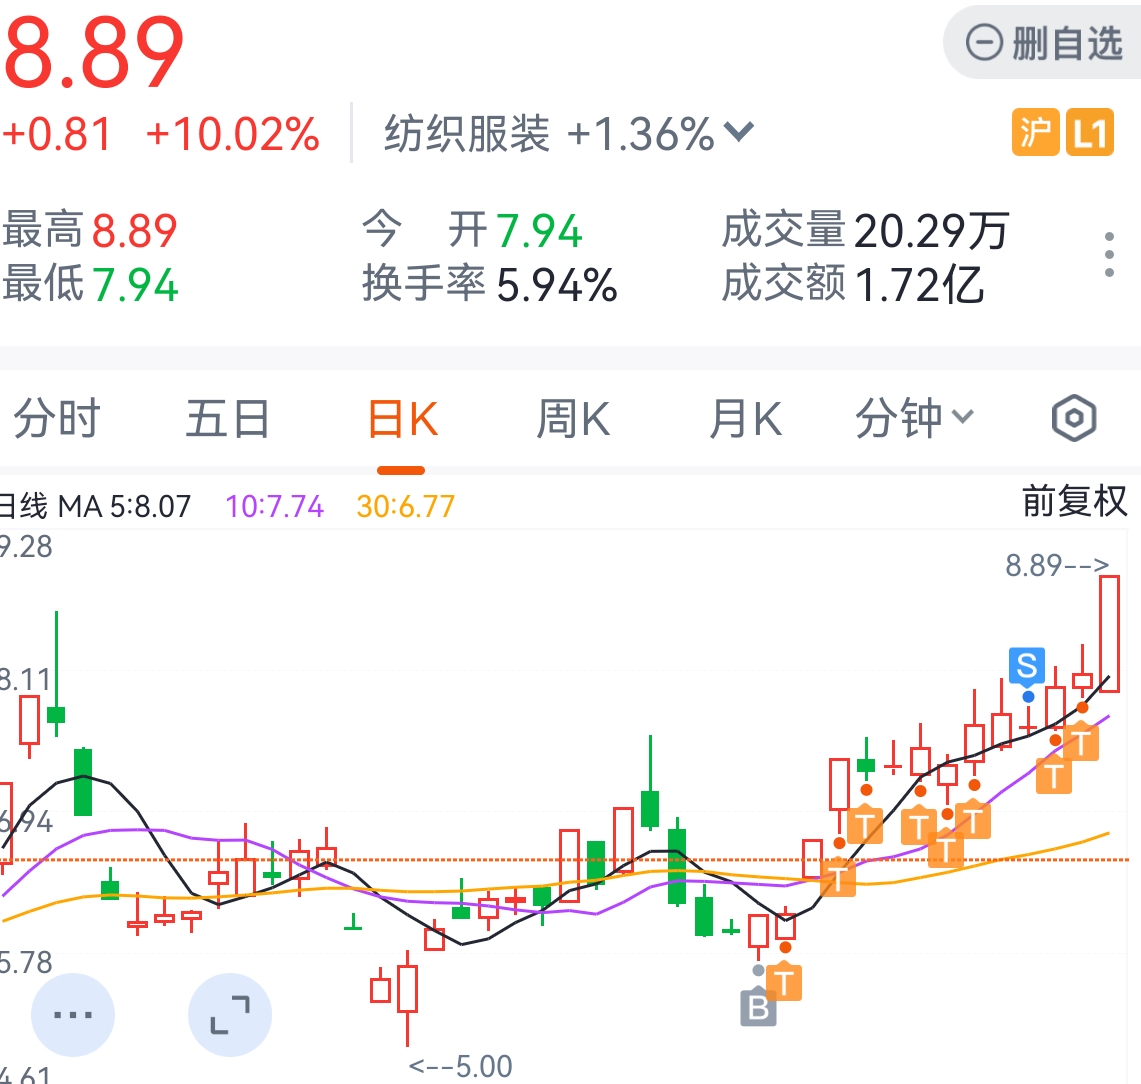The width and height of the screenshot is (1141, 1084).
Task: Tap the T marker next to the B marker
Action: point(784,983)
